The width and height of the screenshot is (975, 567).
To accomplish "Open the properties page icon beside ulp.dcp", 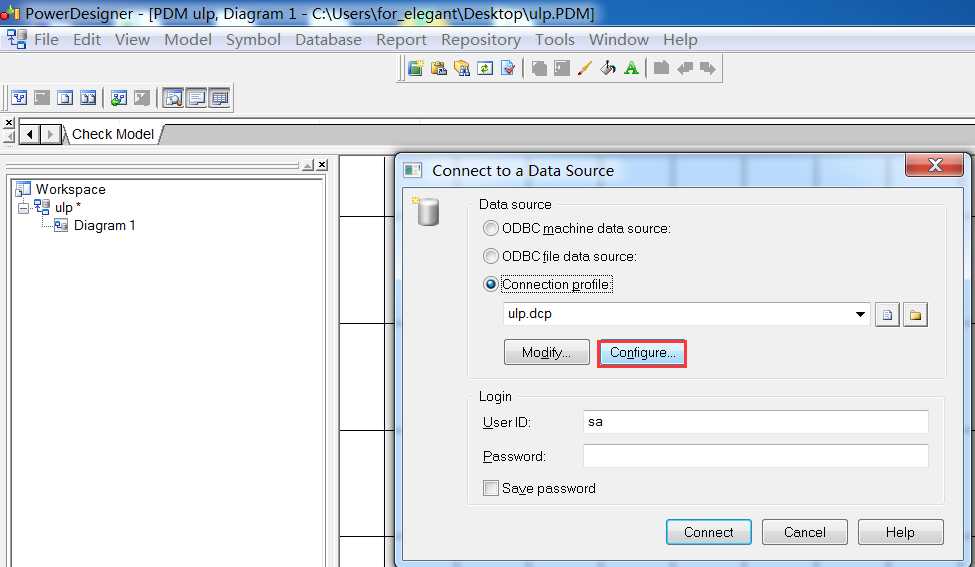I will [887, 315].
